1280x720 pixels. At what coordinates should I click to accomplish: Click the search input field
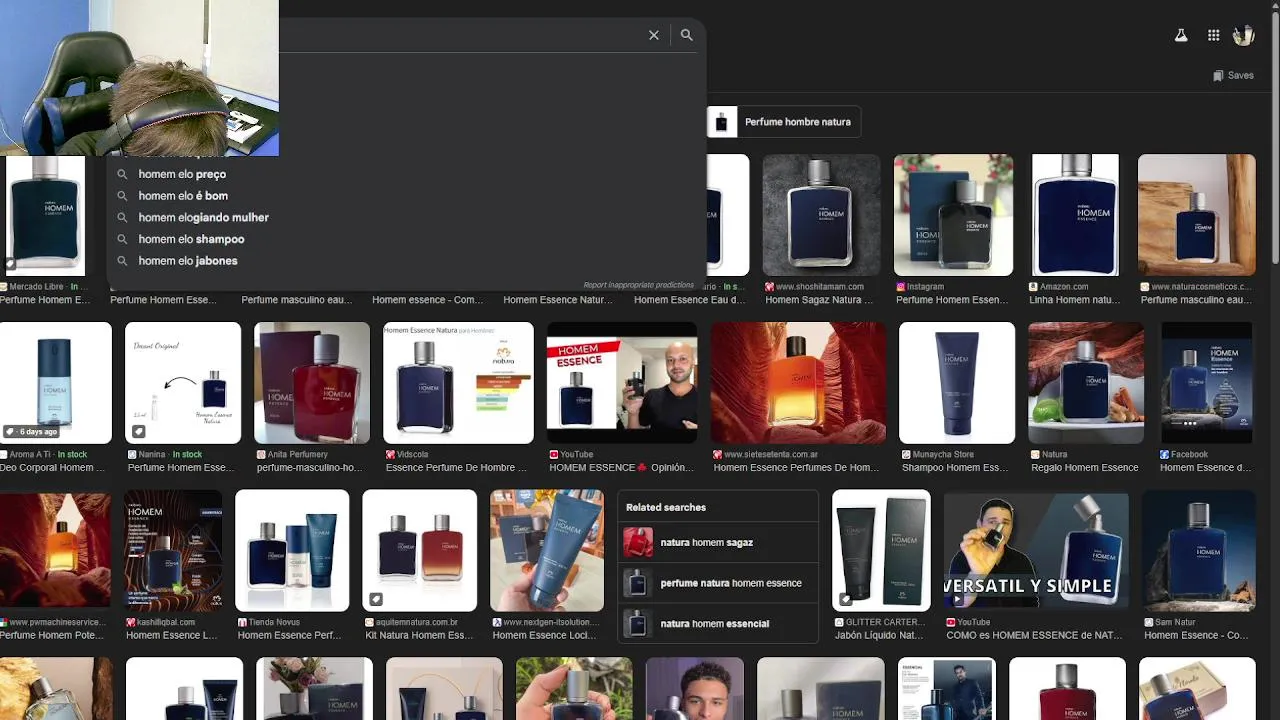click(x=460, y=35)
